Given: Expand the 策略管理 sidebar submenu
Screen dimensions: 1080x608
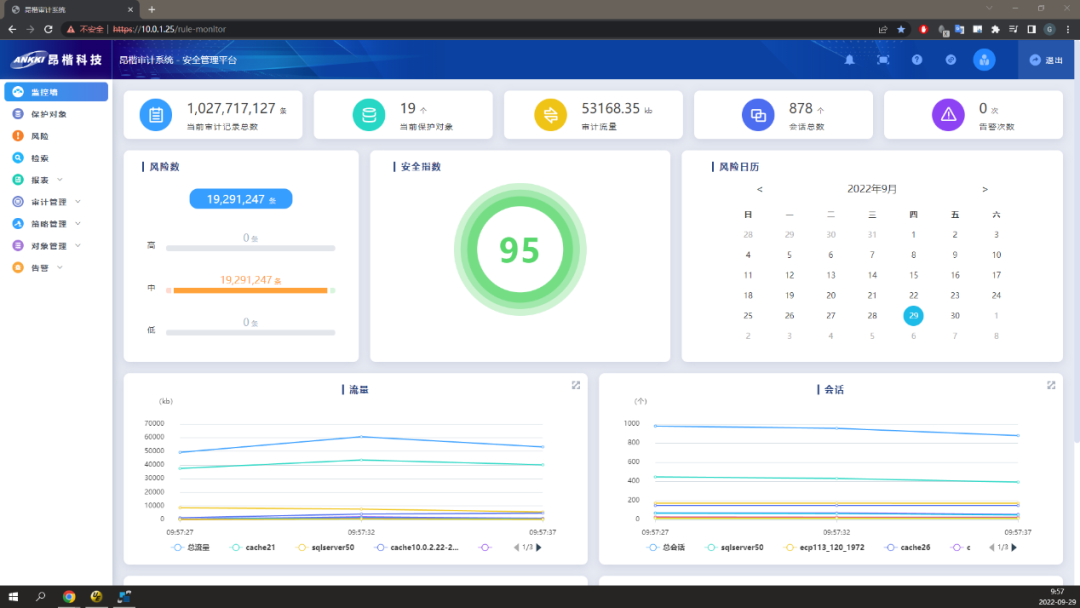Looking at the screenshot, I should (x=56, y=224).
